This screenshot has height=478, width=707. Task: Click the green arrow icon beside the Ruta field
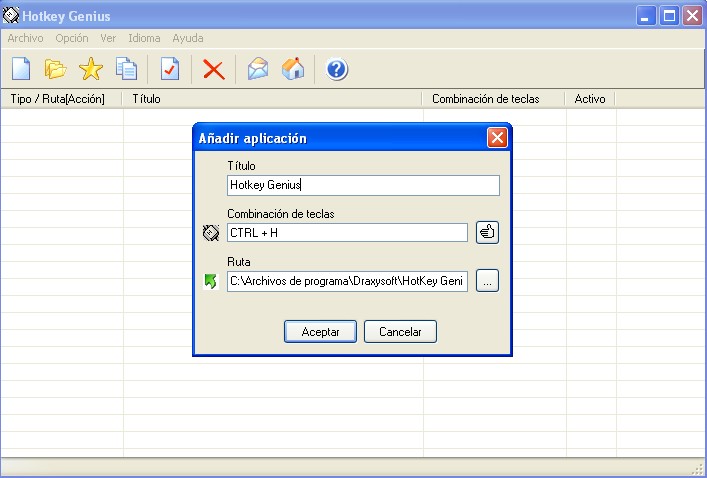(211, 281)
